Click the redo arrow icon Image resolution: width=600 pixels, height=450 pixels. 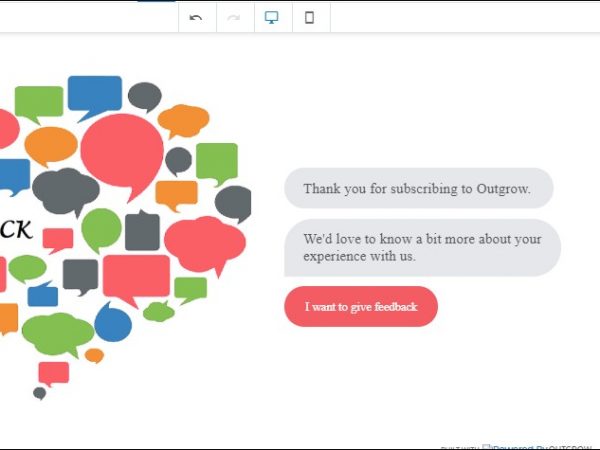pos(234,17)
